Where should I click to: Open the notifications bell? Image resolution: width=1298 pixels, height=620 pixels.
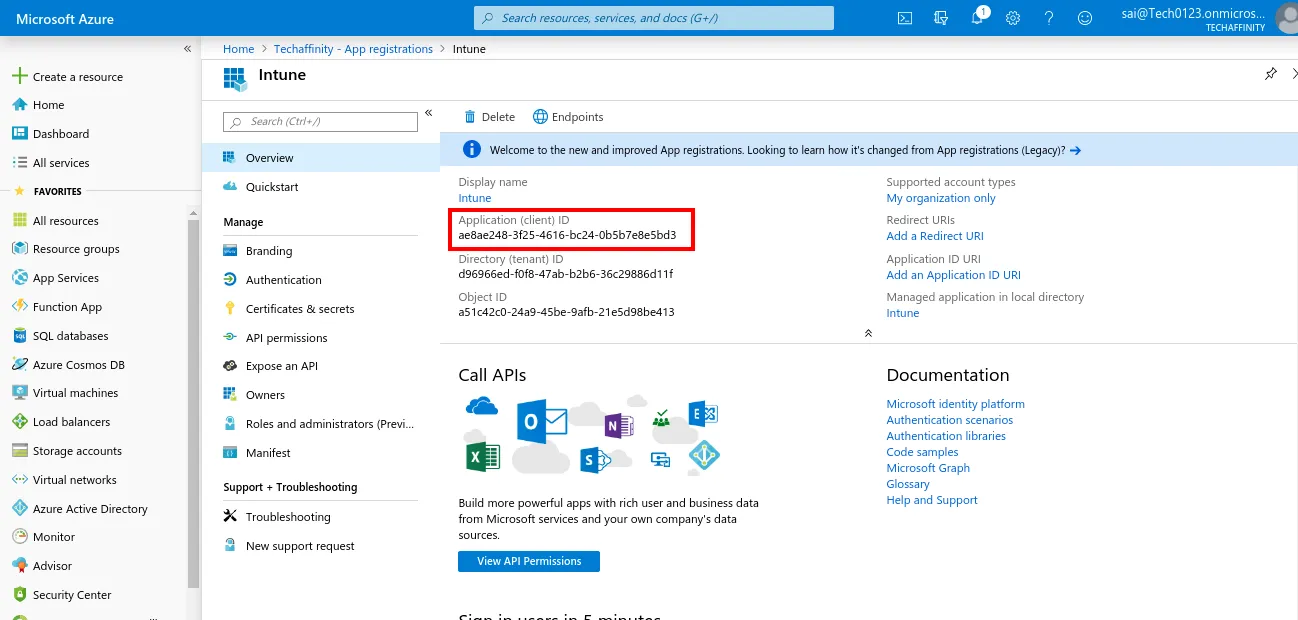pyautogui.click(x=978, y=18)
